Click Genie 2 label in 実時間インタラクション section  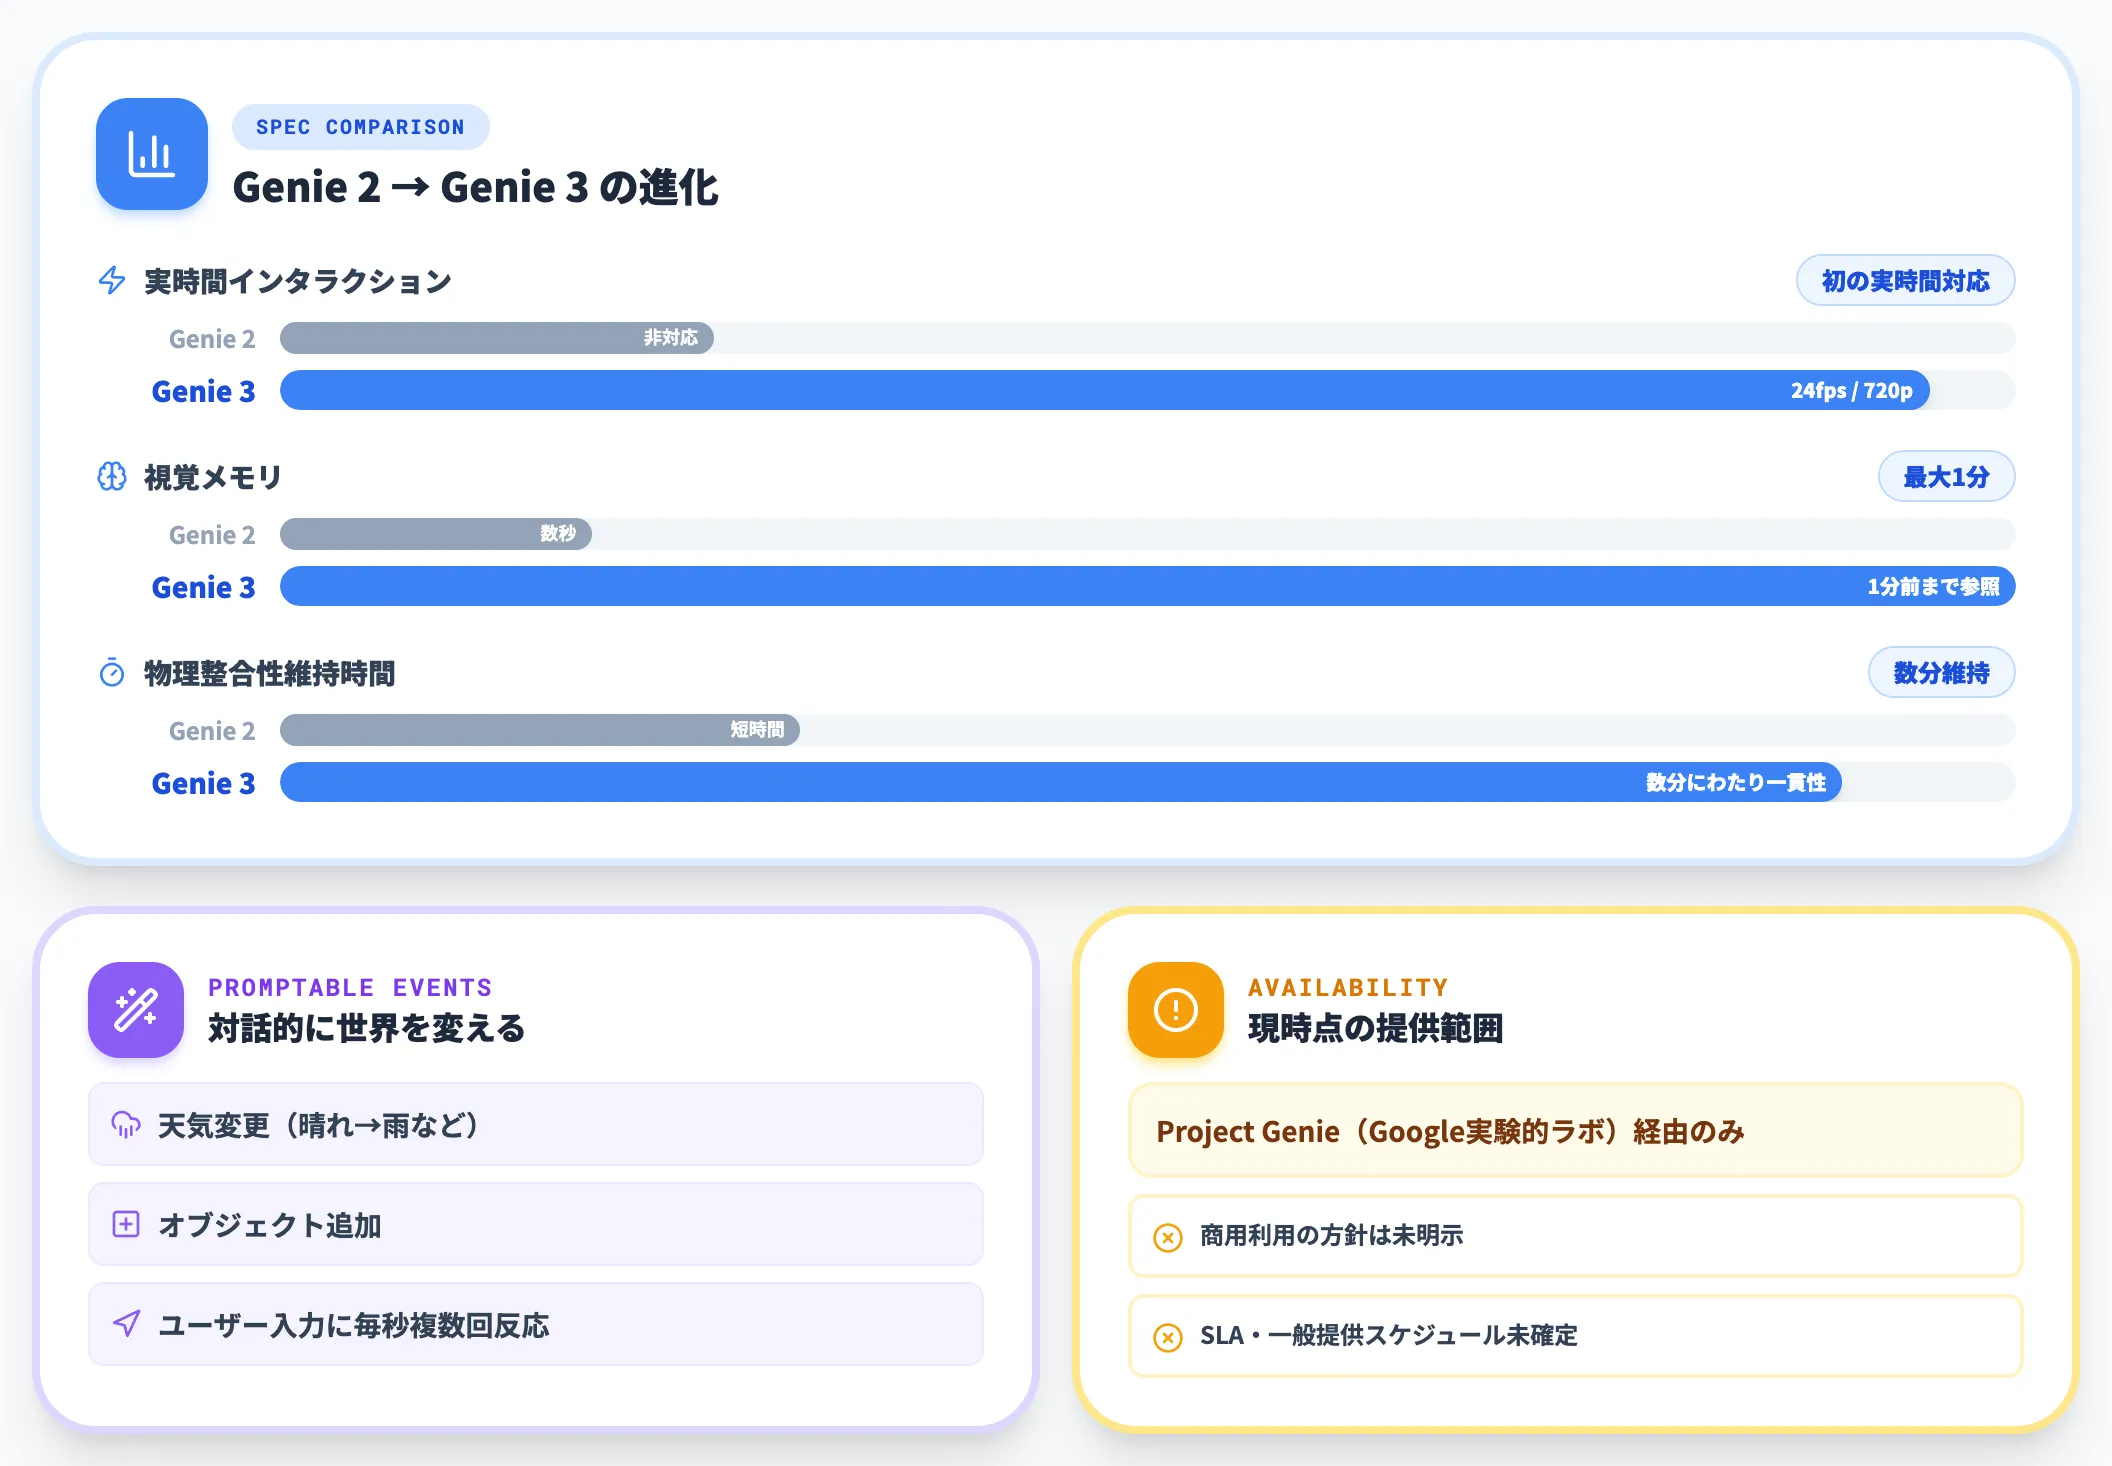point(212,339)
